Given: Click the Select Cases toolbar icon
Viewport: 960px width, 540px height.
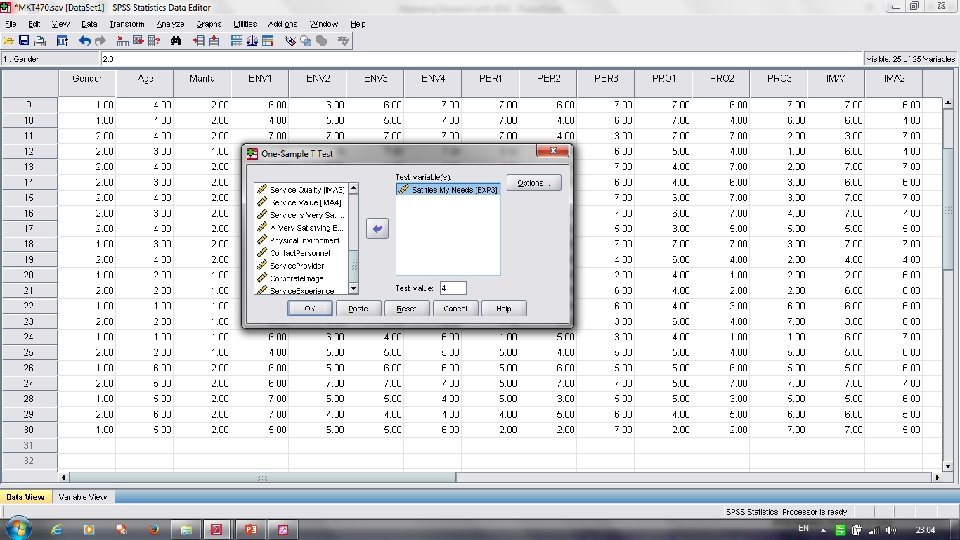Looking at the screenshot, I should click(x=268, y=41).
